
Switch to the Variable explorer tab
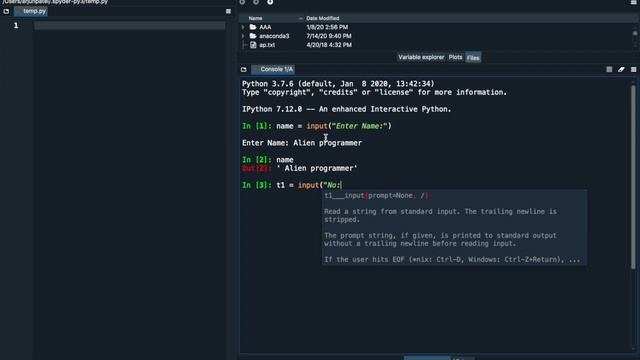[421, 58]
